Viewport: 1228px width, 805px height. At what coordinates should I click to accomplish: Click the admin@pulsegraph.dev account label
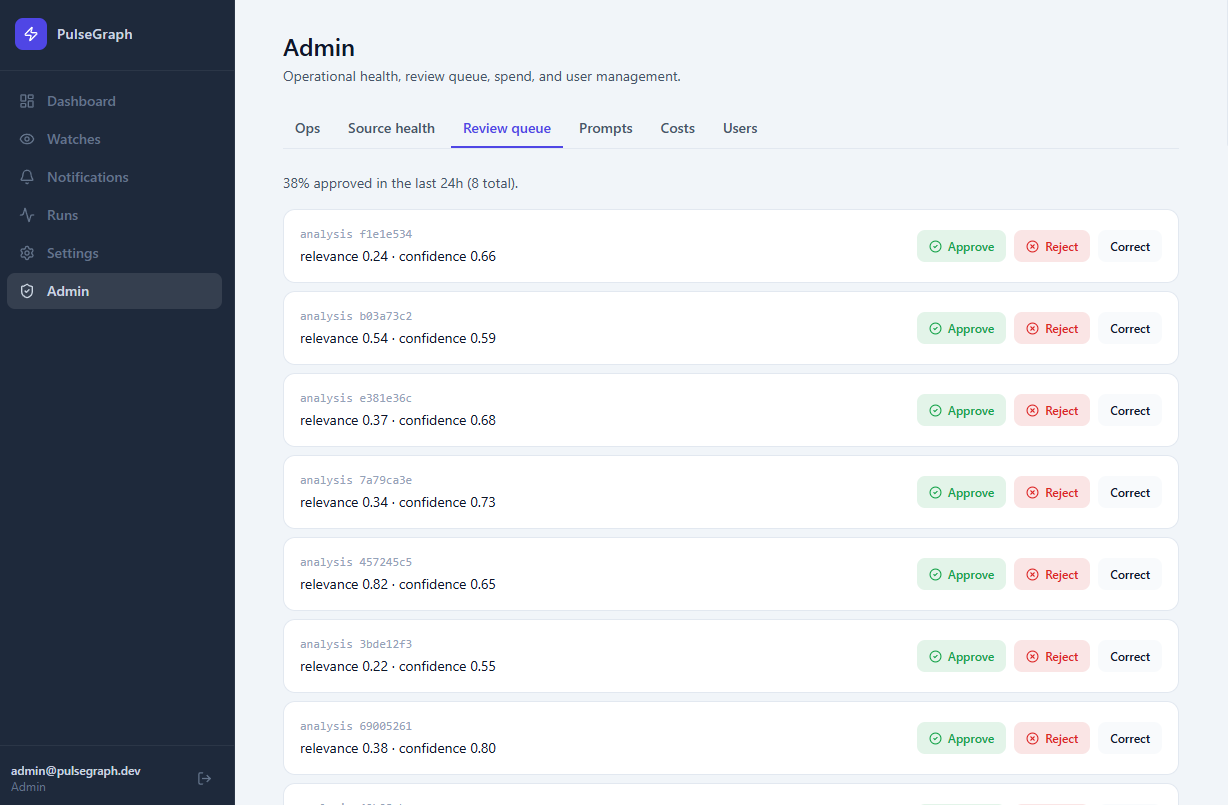[x=76, y=770]
